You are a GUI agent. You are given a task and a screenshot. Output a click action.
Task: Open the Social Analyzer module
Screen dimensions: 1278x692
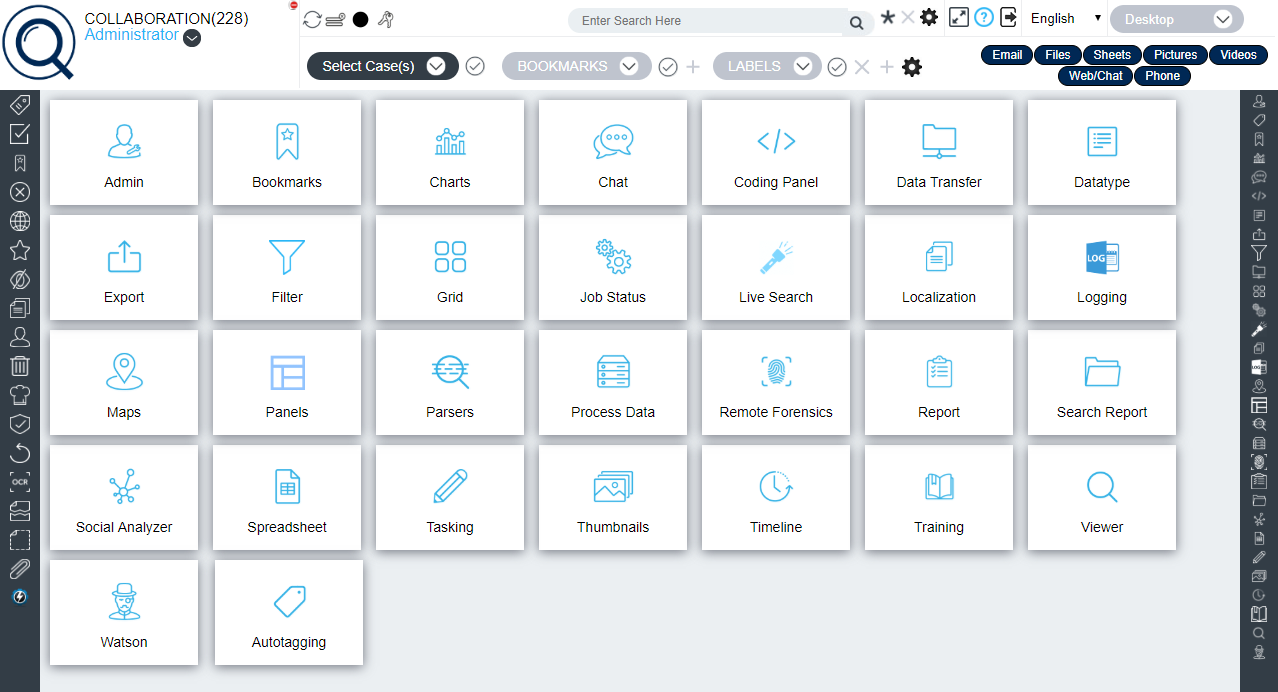pyautogui.click(x=123, y=497)
